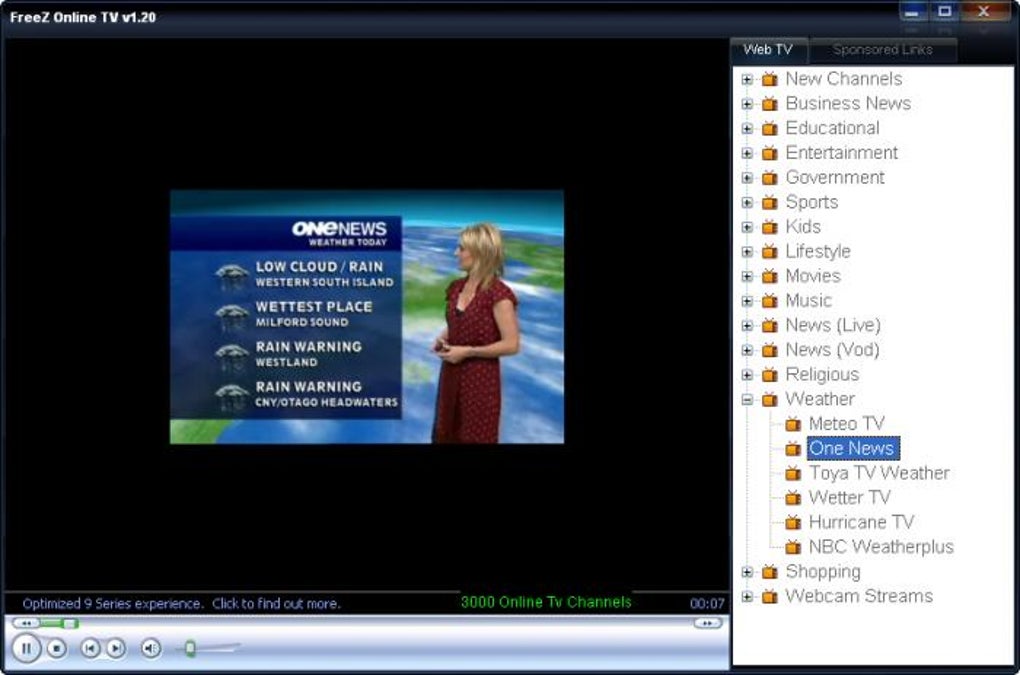Select the highlighted One News channel
The height and width of the screenshot is (675, 1020).
pyautogui.click(x=853, y=449)
